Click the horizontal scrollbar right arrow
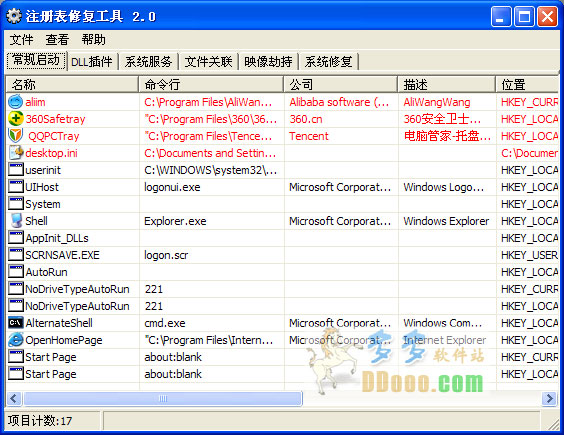This screenshot has width=564, height=435. coord(549,398)
